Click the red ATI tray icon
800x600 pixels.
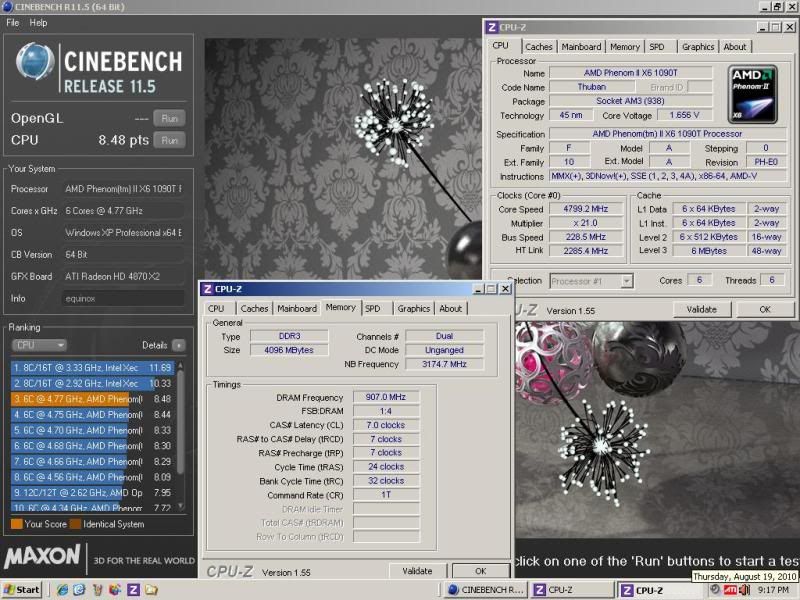[730, 590]
